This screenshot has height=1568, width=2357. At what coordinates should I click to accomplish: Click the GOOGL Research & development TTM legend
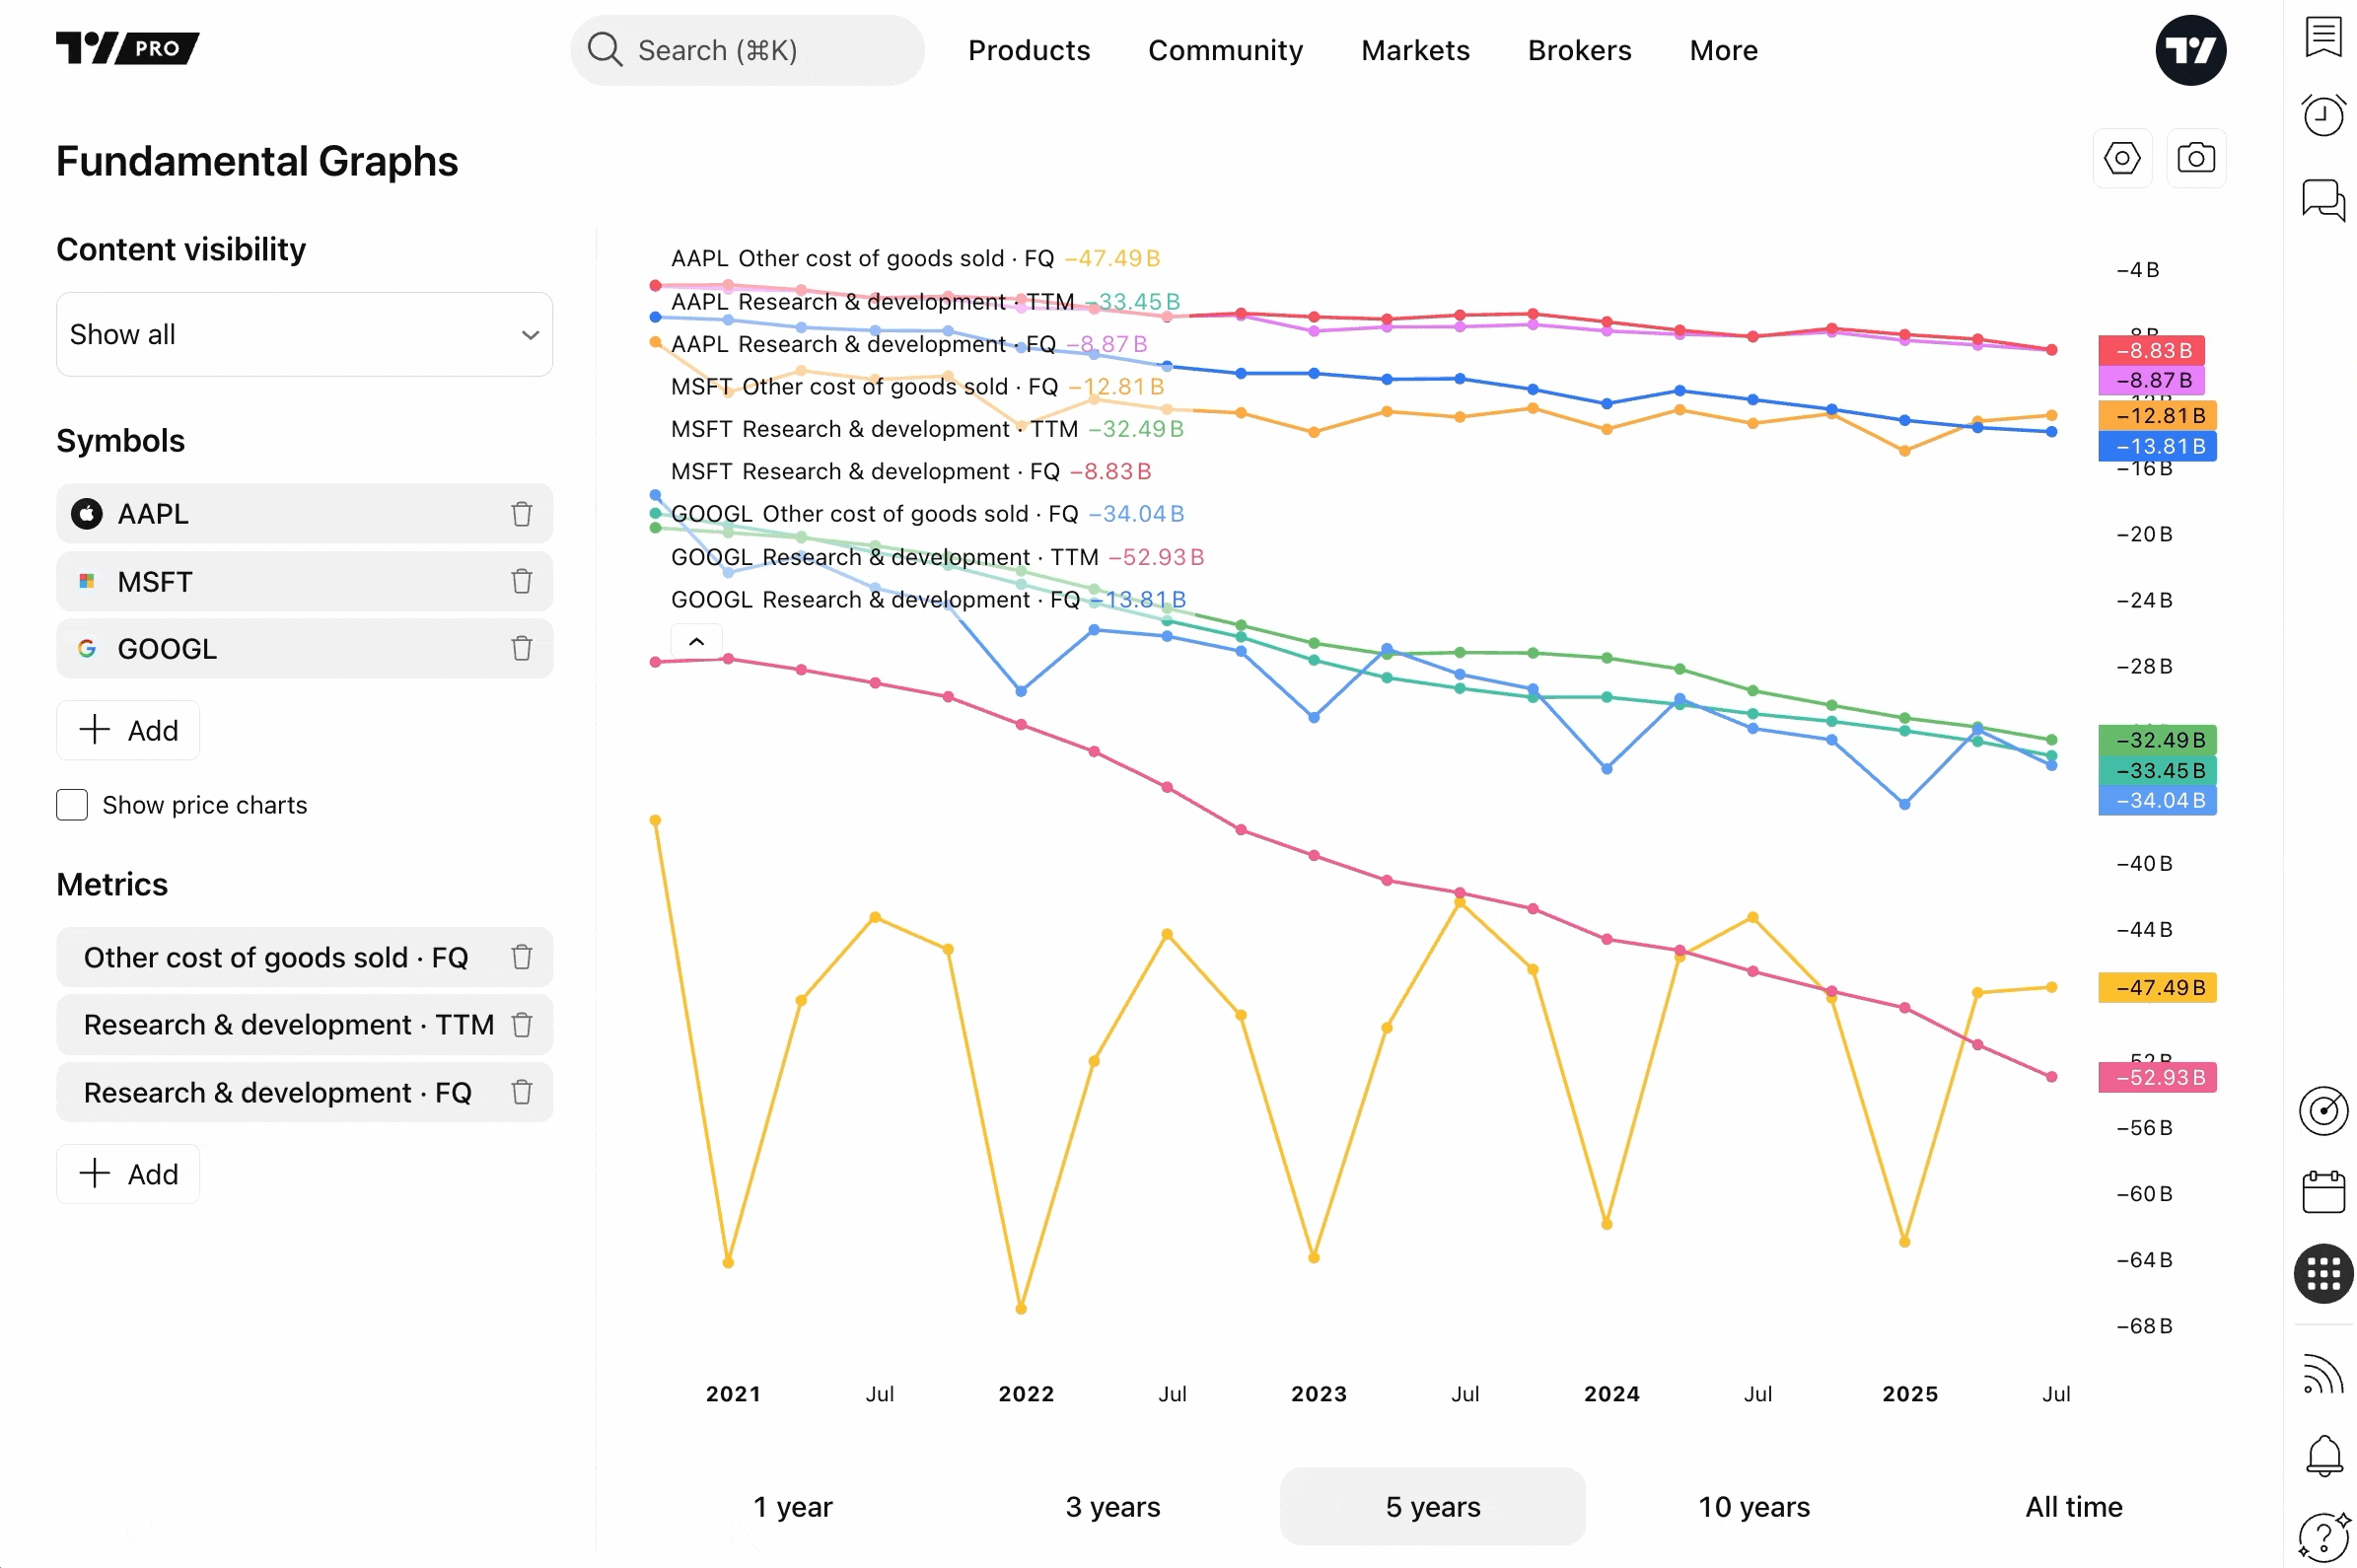(937, 557)
